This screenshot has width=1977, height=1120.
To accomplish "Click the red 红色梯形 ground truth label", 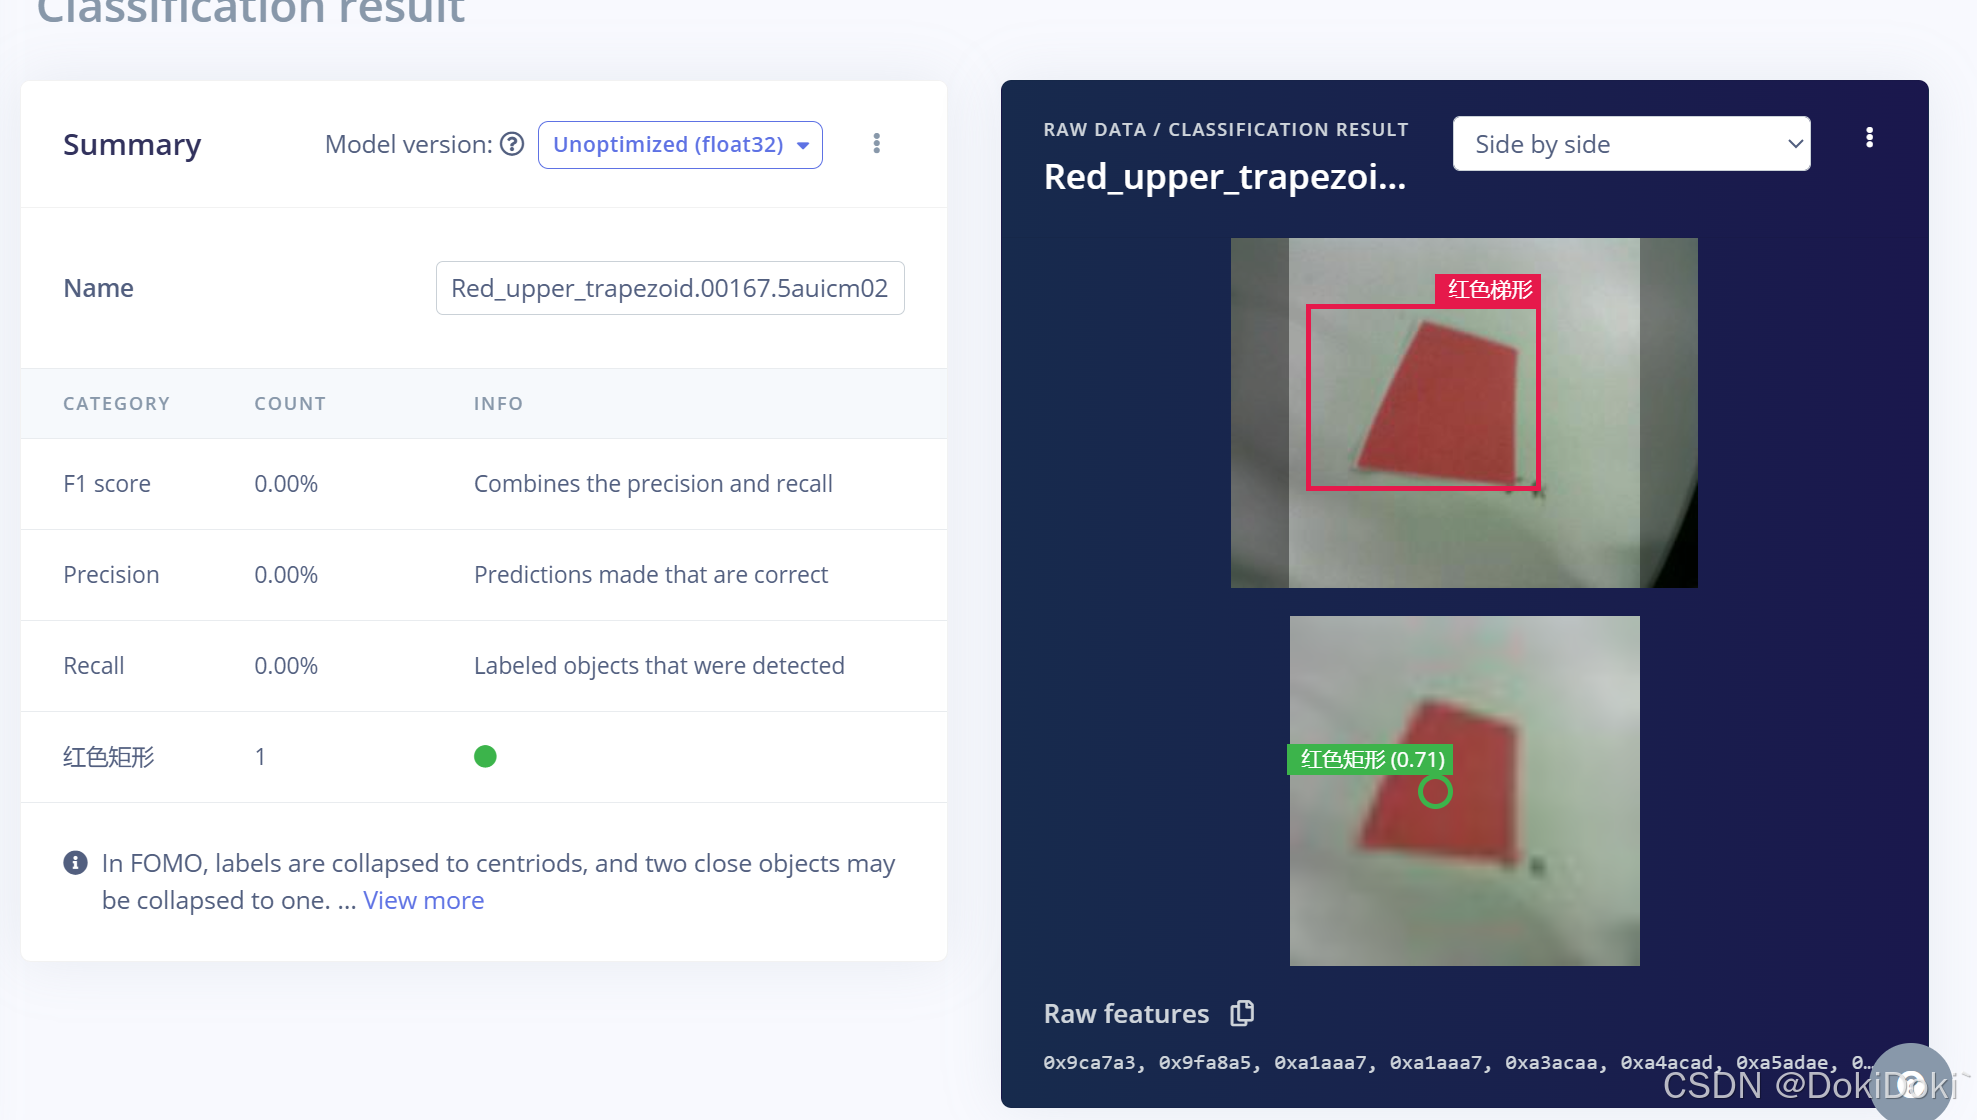I will (x=1488, y=290).
